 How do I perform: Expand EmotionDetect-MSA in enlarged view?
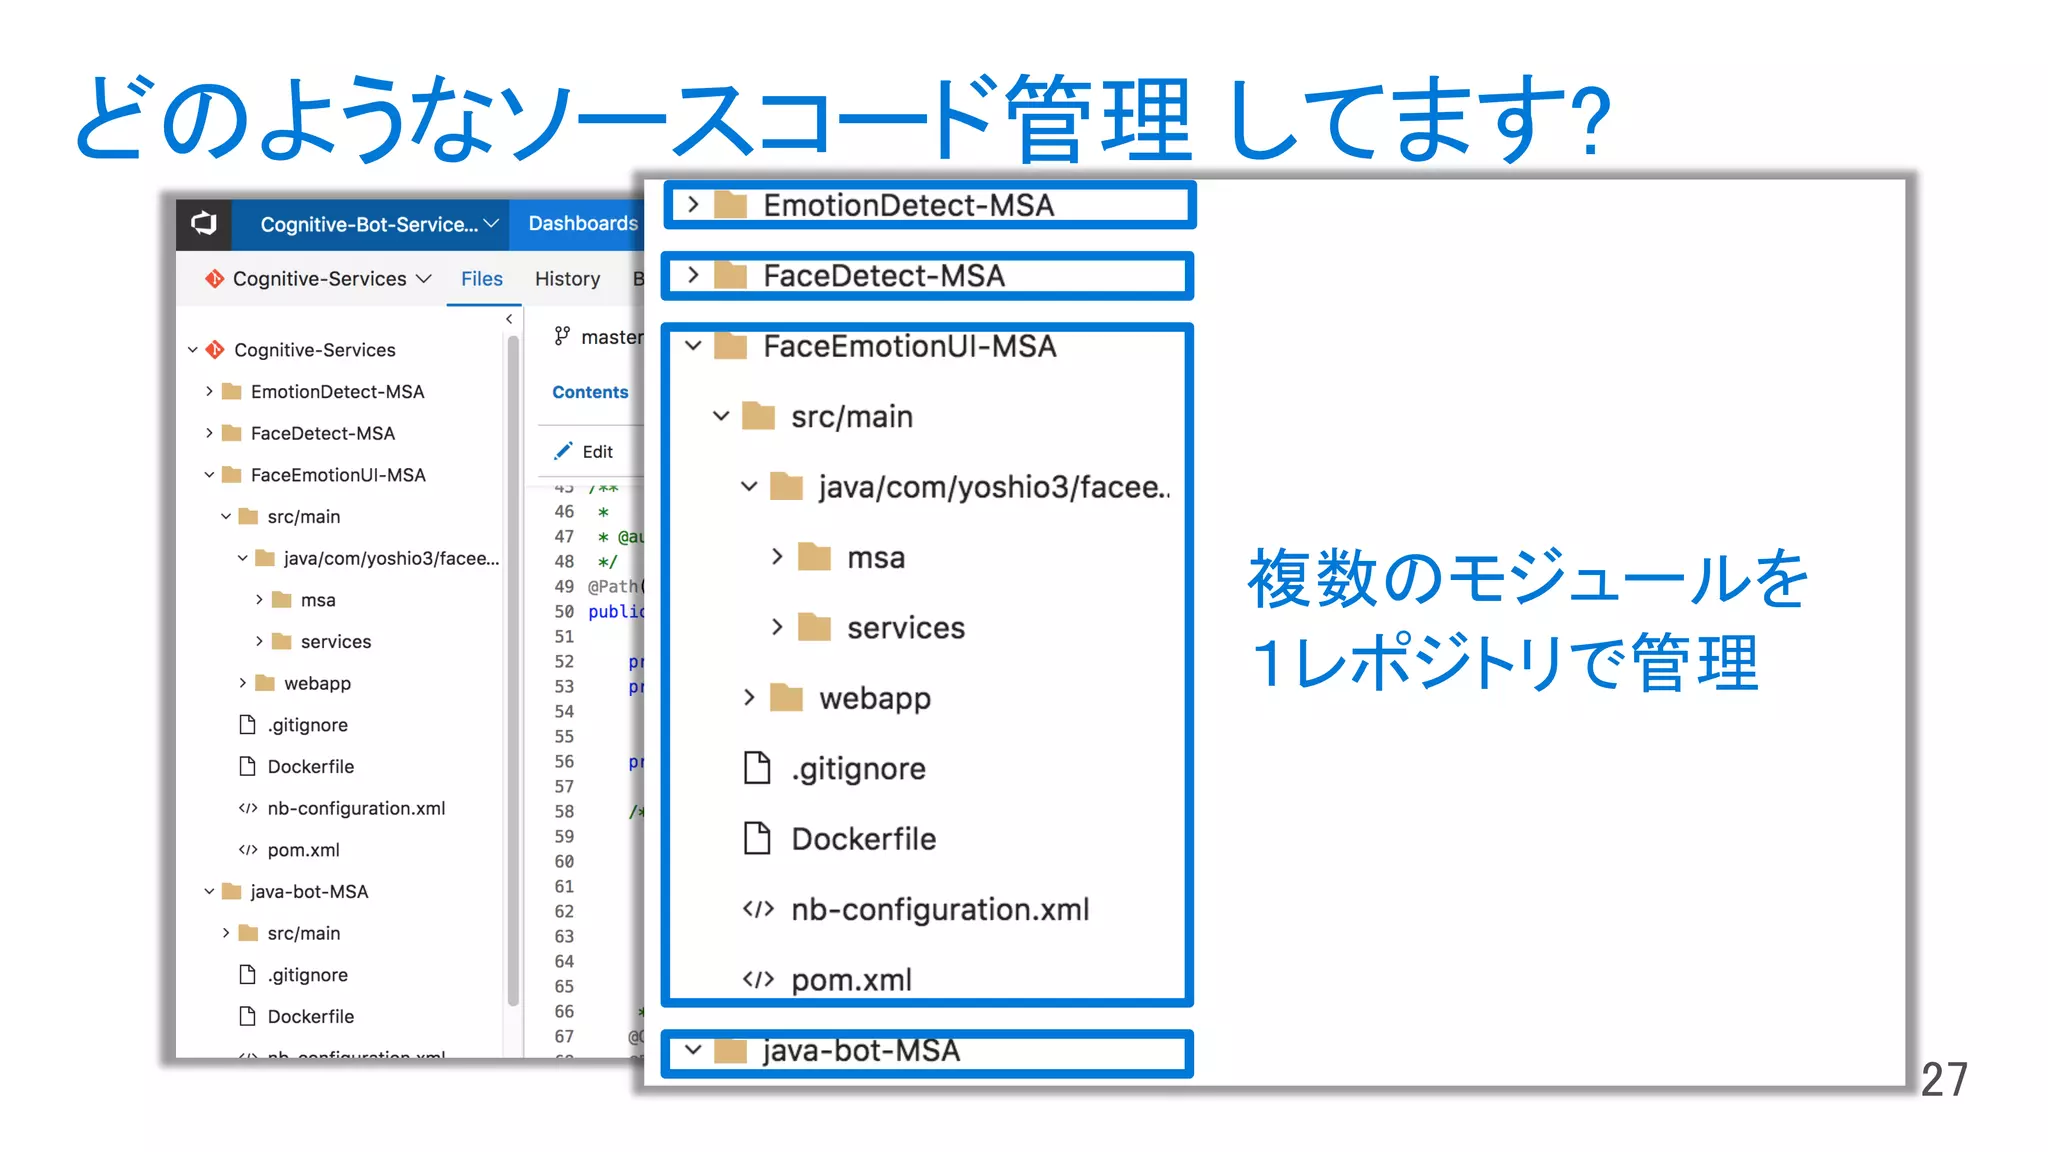[693, 205]
